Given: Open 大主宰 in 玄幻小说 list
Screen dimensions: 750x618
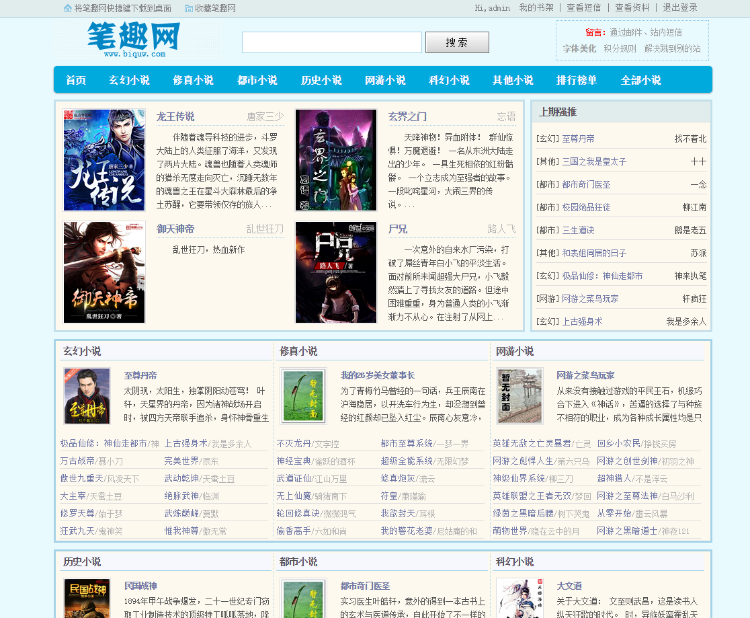Looking at the screenshot, I should pos(73,496).
